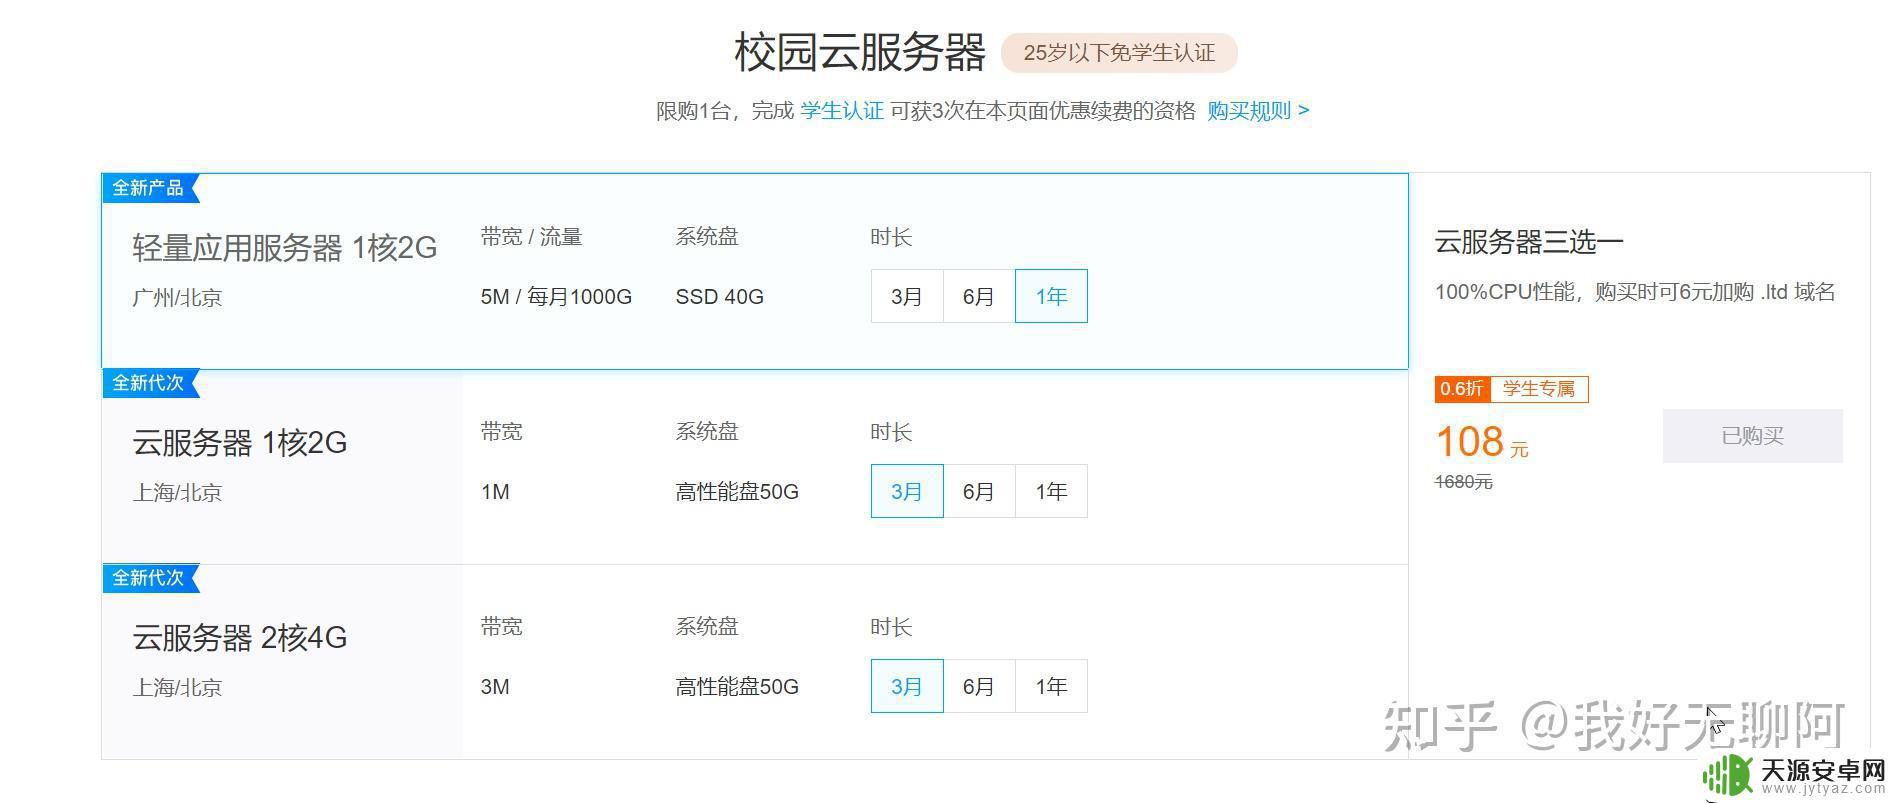Select the 云服务器 1核2G product title

(x=240, y=442)
